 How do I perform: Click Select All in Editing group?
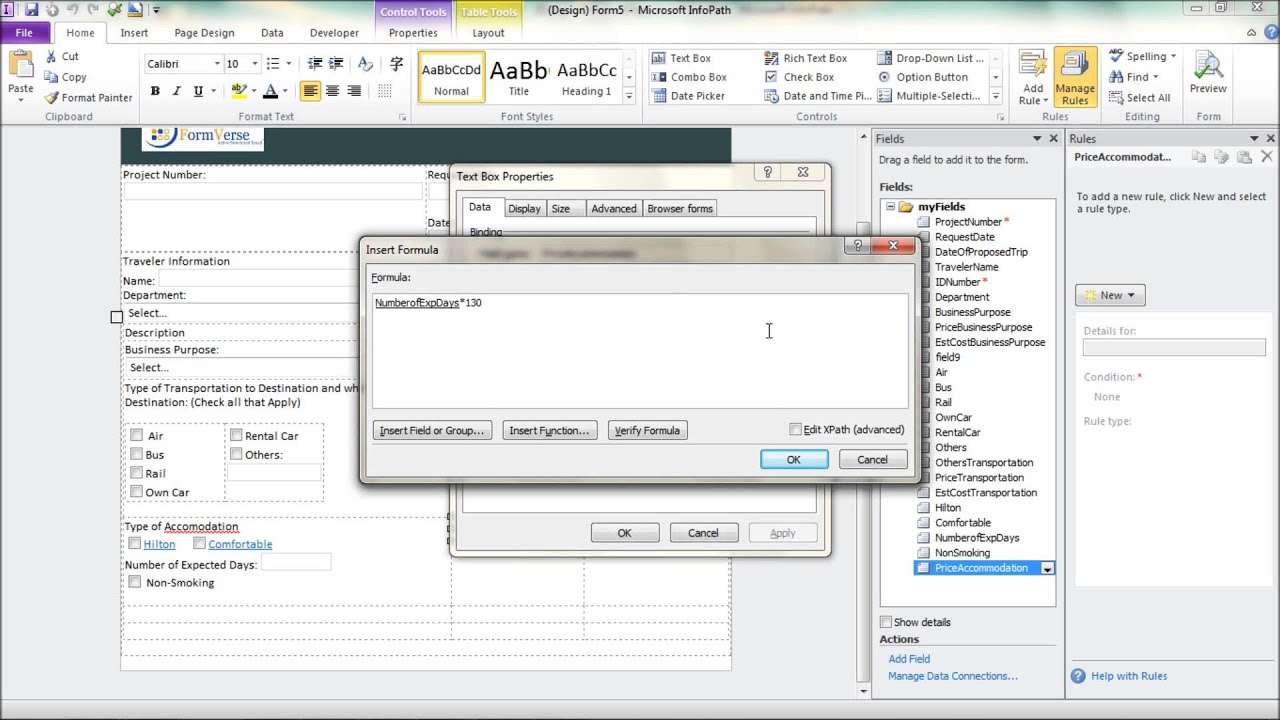point(1139,98)
